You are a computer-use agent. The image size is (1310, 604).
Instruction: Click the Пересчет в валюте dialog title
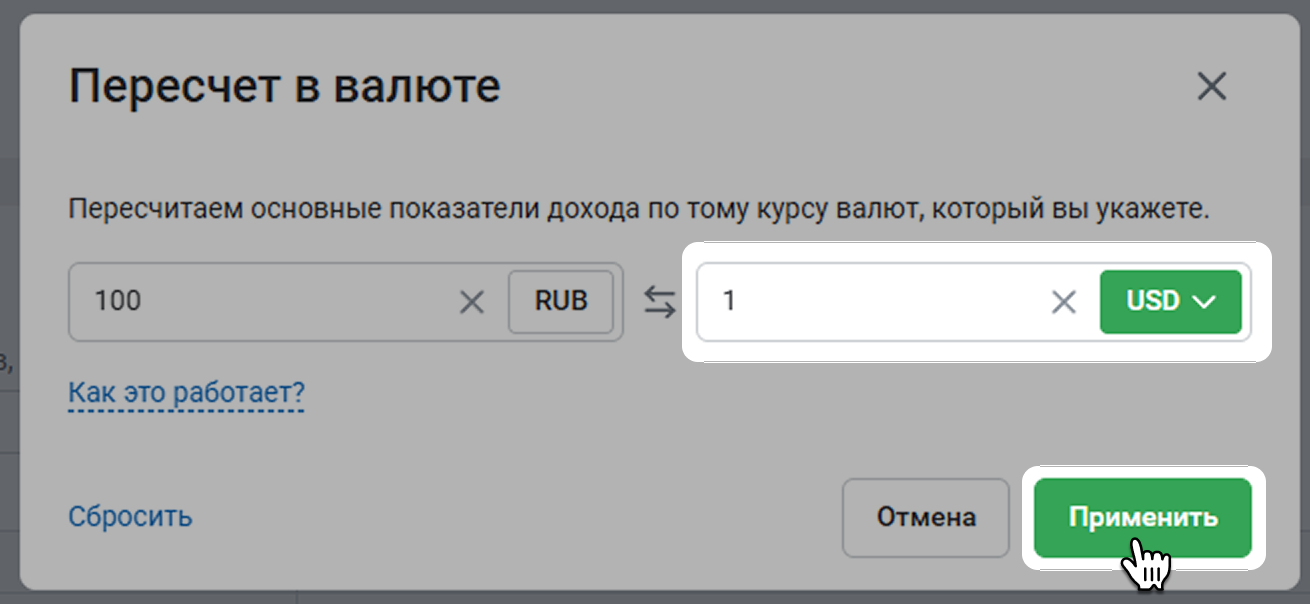pyautogui.click(x=284, y=88)
